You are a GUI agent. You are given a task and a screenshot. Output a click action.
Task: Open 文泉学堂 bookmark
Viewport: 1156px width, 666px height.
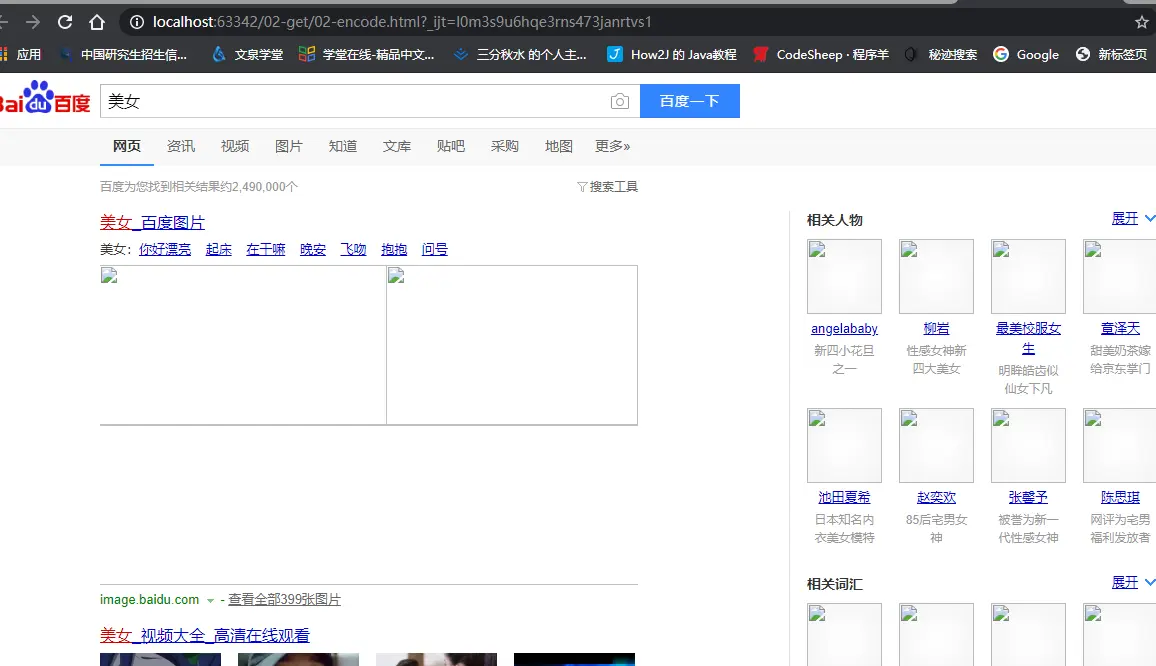pyautogui.click(x=248, y=55)
